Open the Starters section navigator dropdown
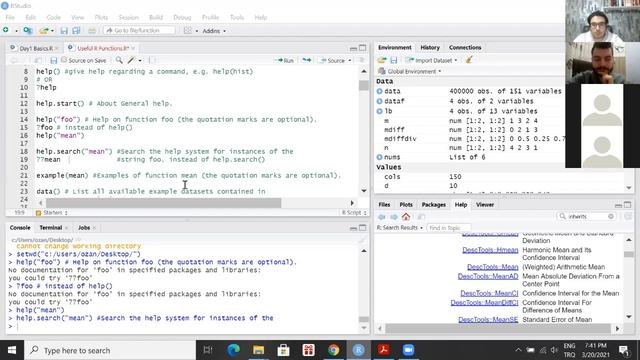Screen dimensions: 640x360 (x=52, y=213)
